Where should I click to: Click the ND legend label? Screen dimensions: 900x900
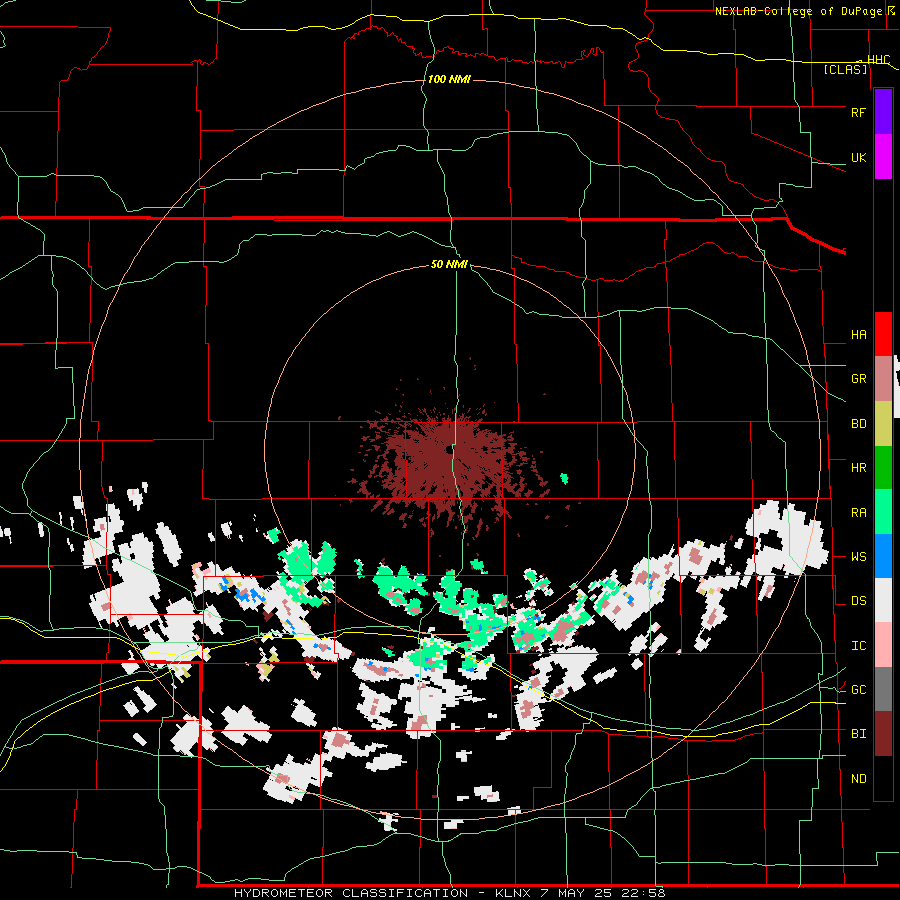858,779
